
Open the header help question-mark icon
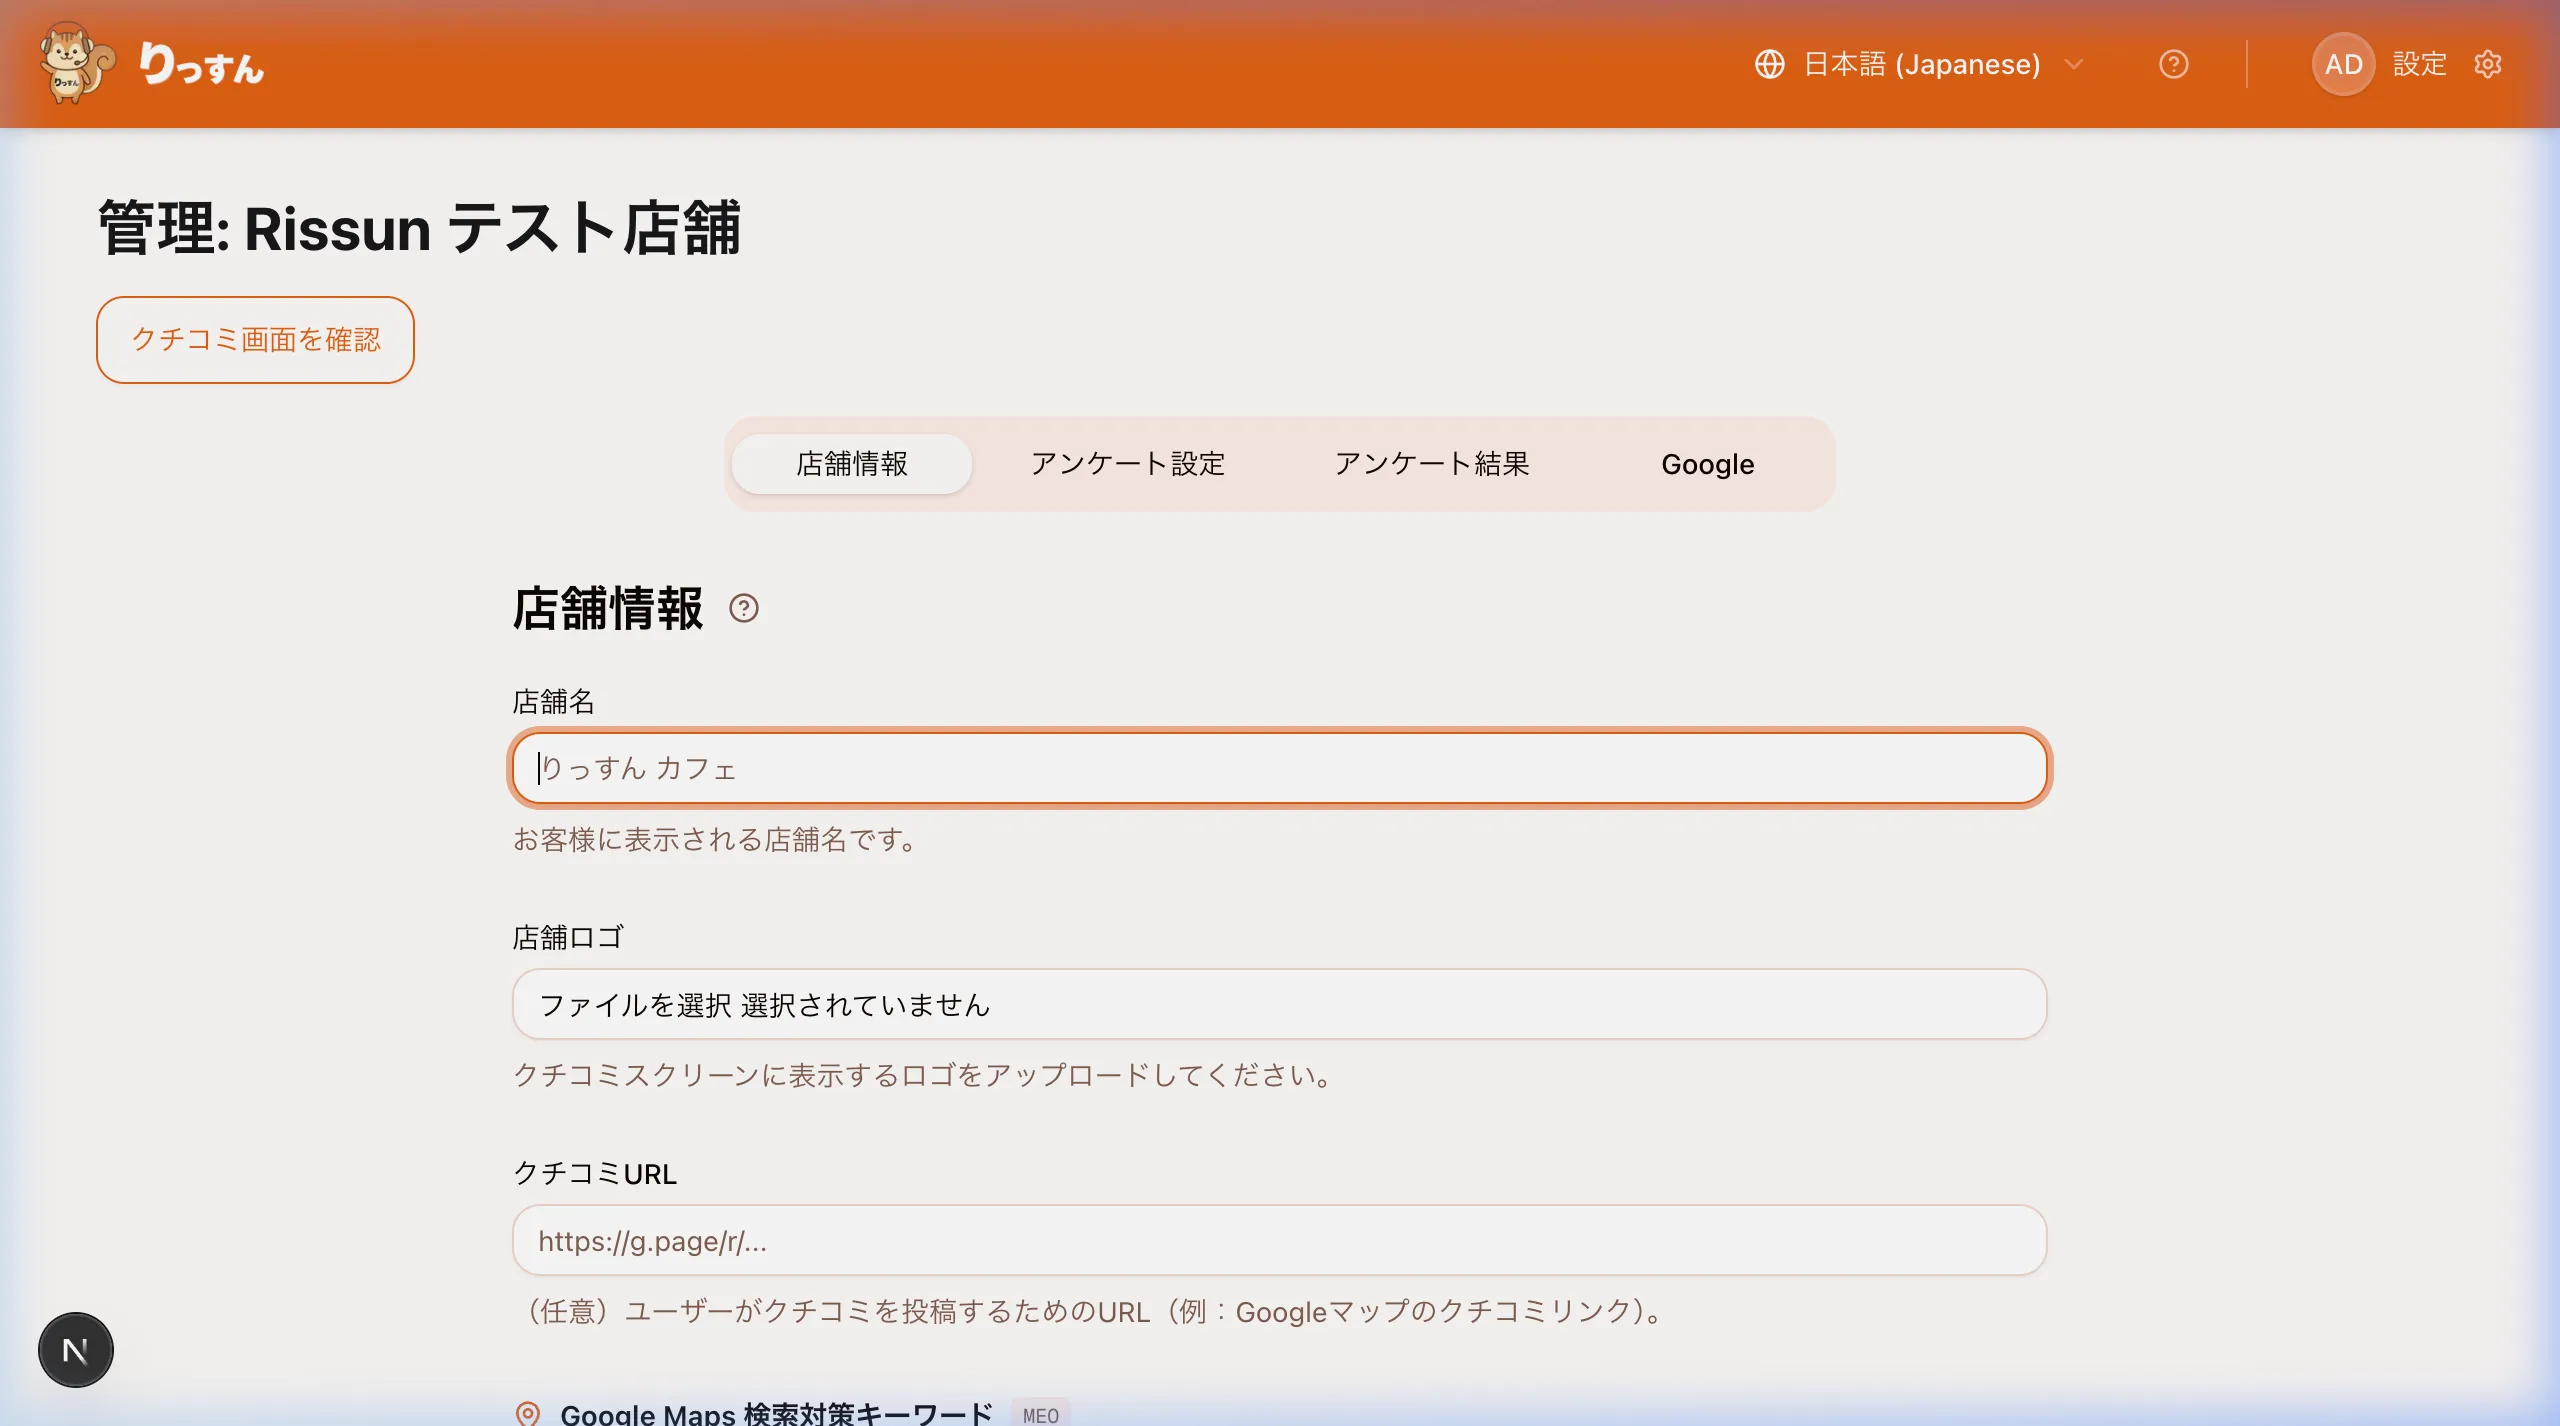click(x=2173, y=64)
